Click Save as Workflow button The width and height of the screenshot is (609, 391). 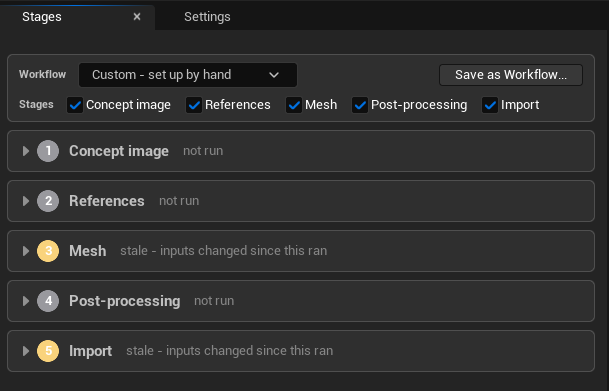(x=511, y=75)
